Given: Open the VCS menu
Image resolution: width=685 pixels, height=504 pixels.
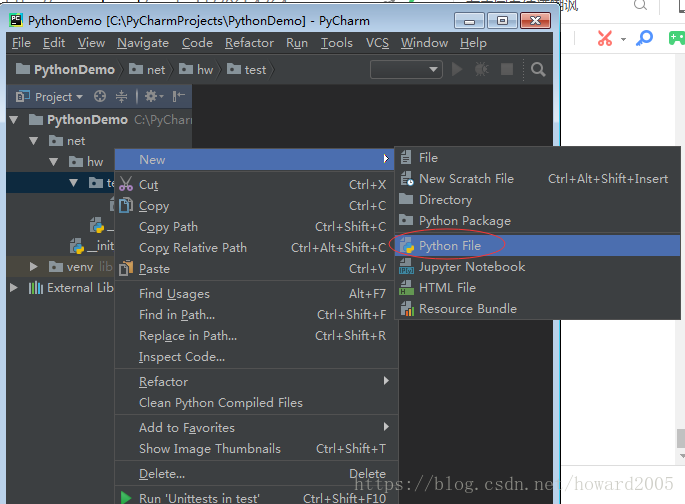Looking at the screenshot, I should pos(377,43).
